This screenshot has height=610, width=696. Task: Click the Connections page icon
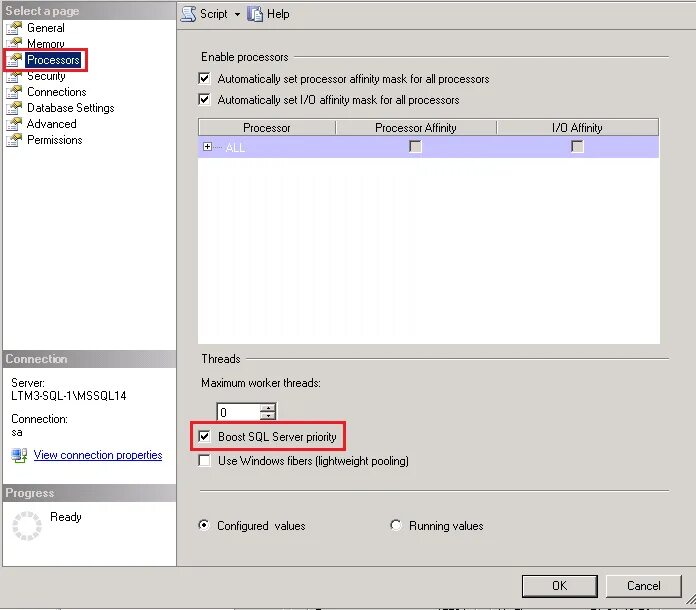click(x=14, y=92)
